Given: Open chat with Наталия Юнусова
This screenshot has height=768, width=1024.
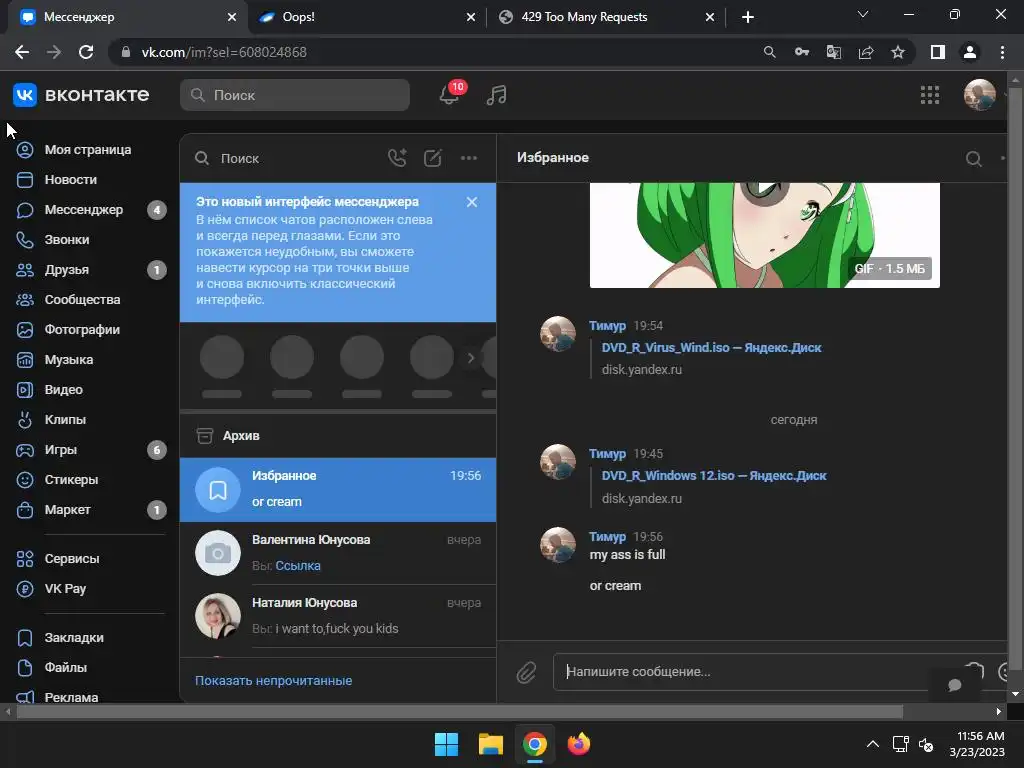Looking at the screenshot, I should click(338, 616).
